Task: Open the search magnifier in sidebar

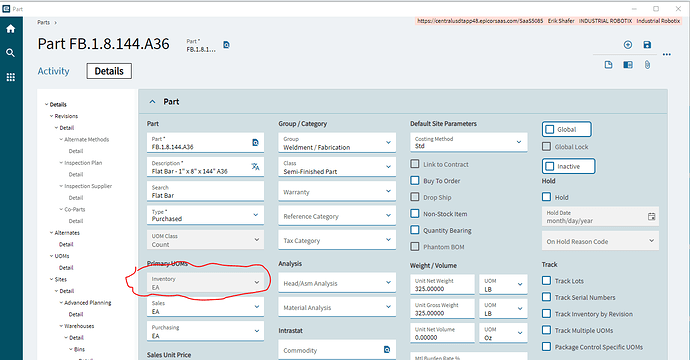Action: [x=11, y=53]
